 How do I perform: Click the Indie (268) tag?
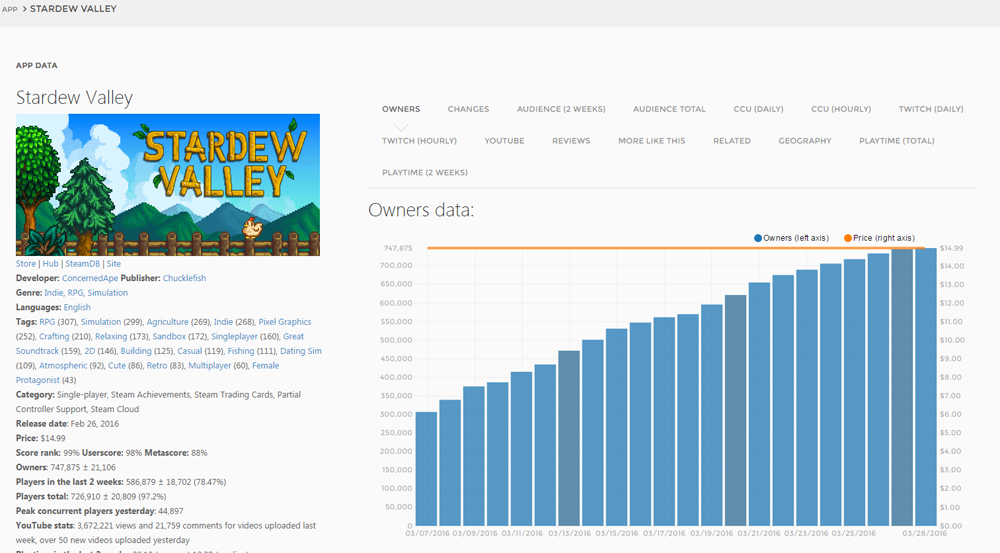pos(223,322)
